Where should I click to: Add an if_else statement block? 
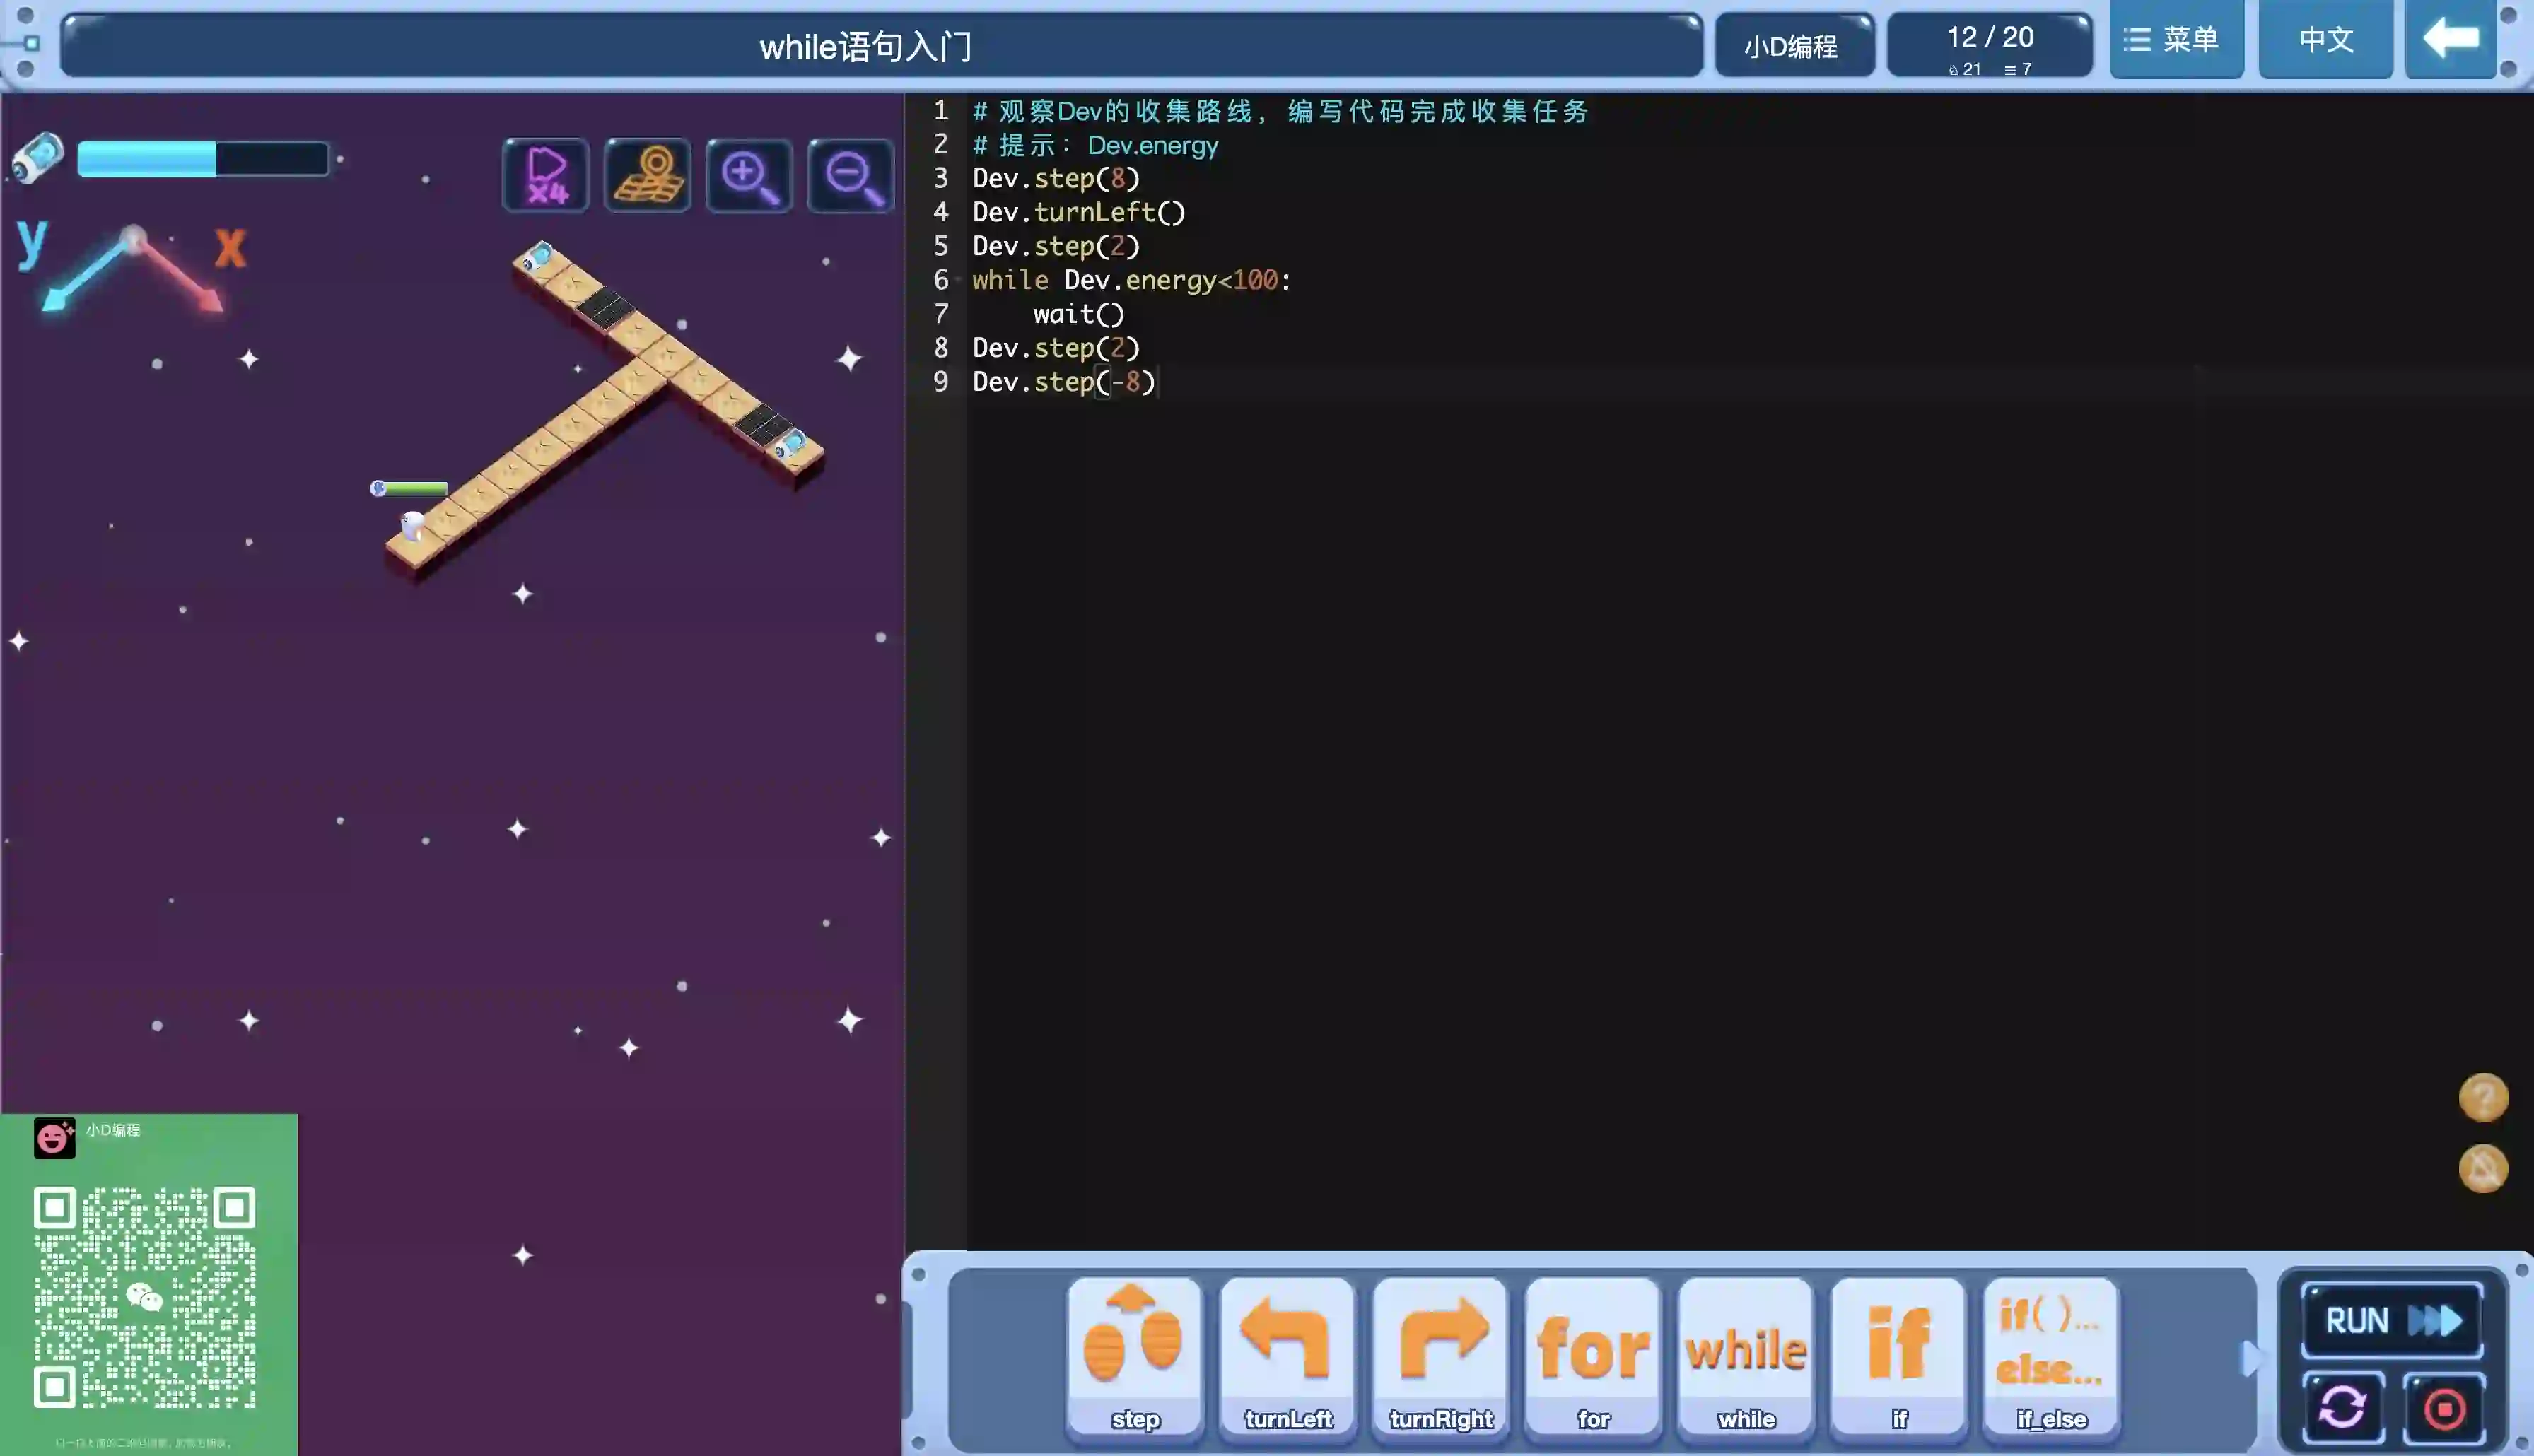click(2051, 1357)
